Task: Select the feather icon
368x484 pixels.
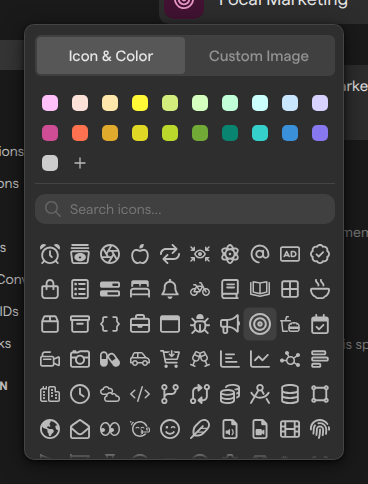Action: (x=200, y=429)
